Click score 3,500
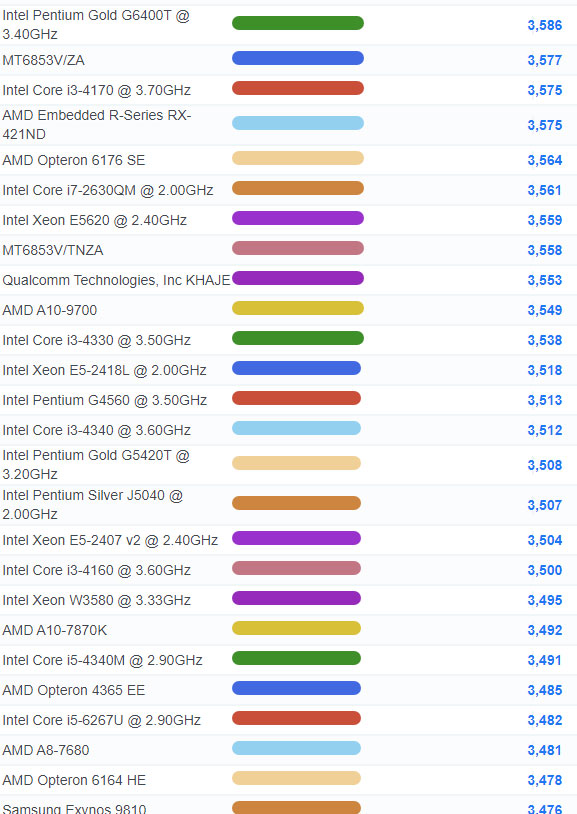577x814 pixels. click(545, 571)
